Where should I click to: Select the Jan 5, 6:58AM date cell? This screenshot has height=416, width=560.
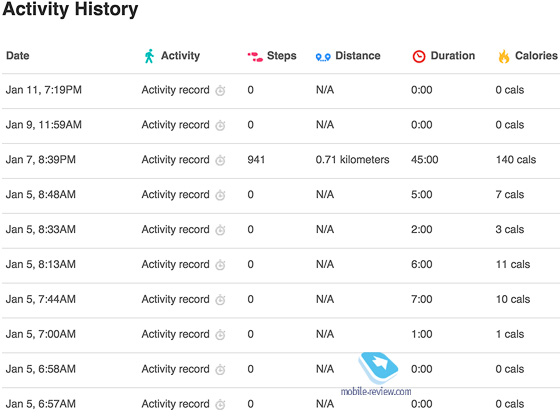pos(41,369)
